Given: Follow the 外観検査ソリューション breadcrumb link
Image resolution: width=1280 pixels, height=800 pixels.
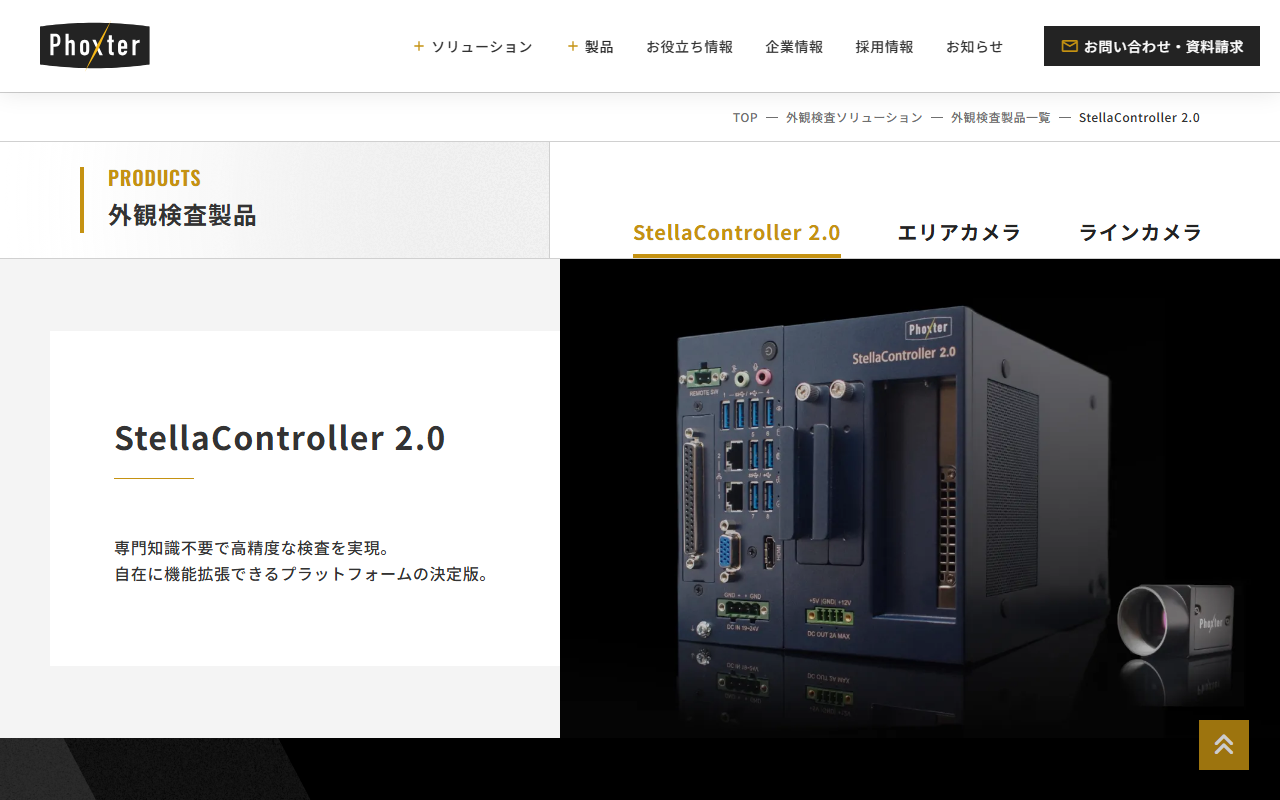Looking at the screenshot, I should (x=854, y=117).
